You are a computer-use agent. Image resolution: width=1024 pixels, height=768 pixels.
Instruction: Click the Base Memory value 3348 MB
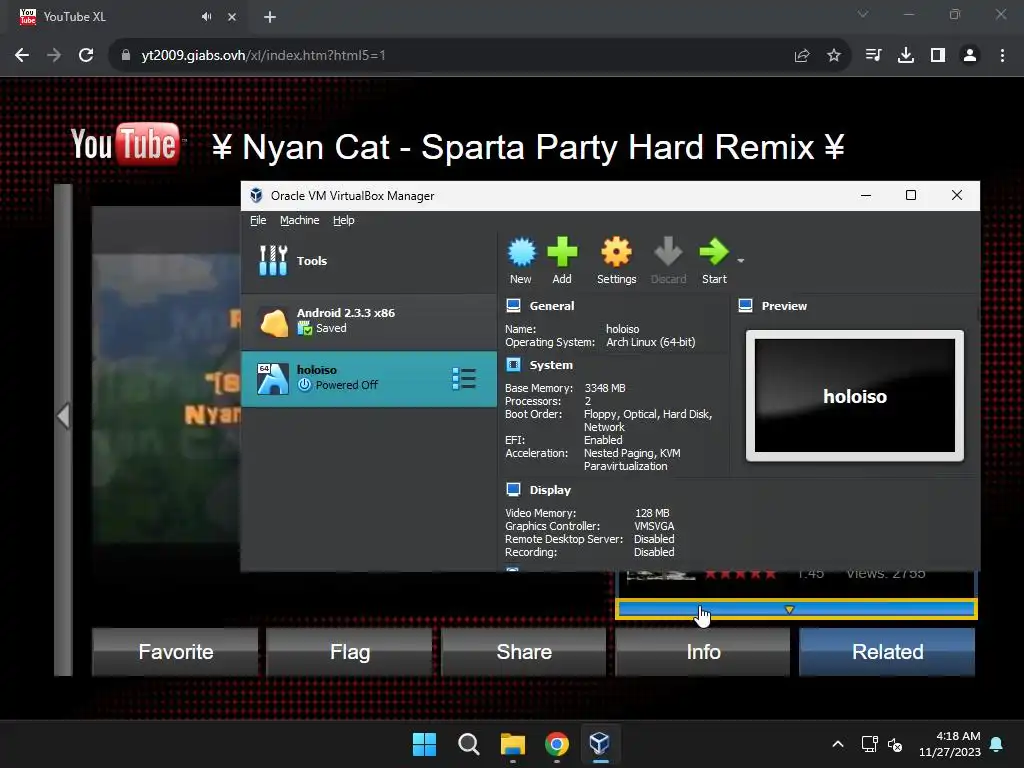tap(605, 388)
